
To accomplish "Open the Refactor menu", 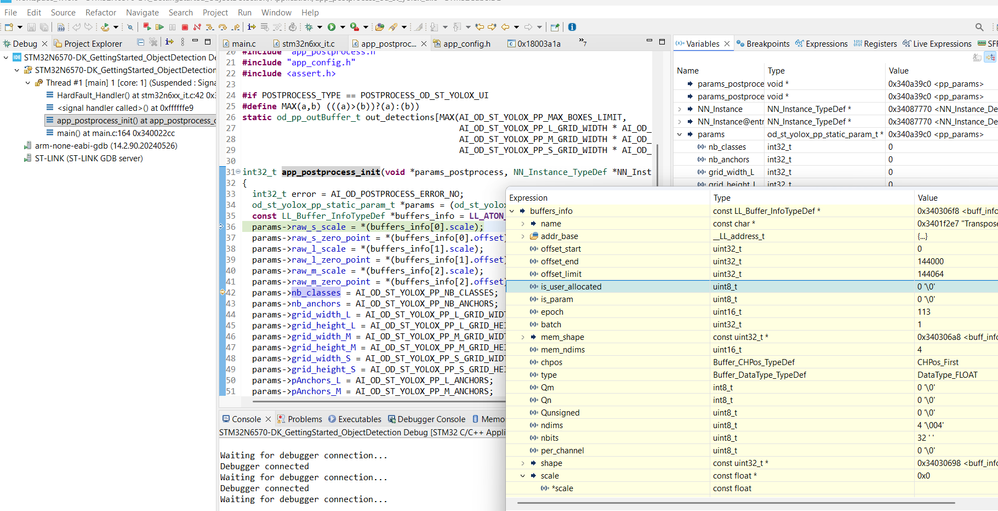I will coord(100,13).
